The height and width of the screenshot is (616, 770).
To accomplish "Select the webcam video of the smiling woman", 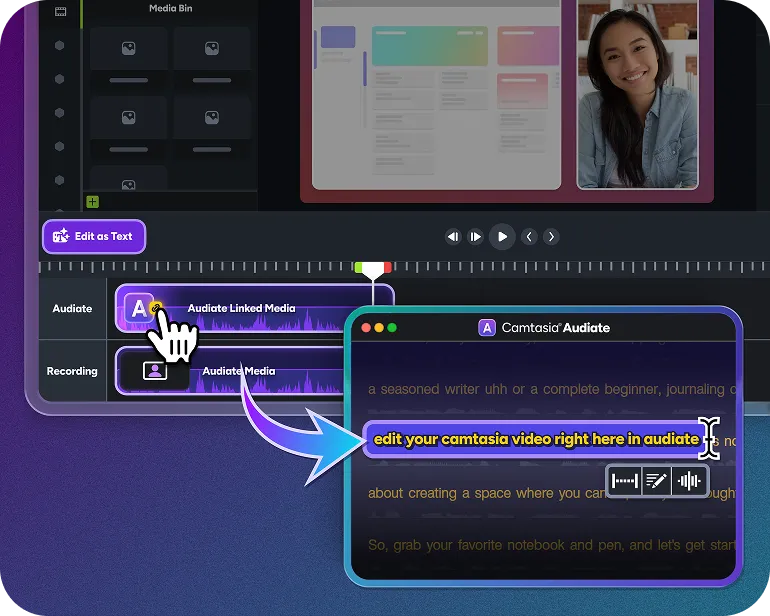I will click(x=637, y=93).
